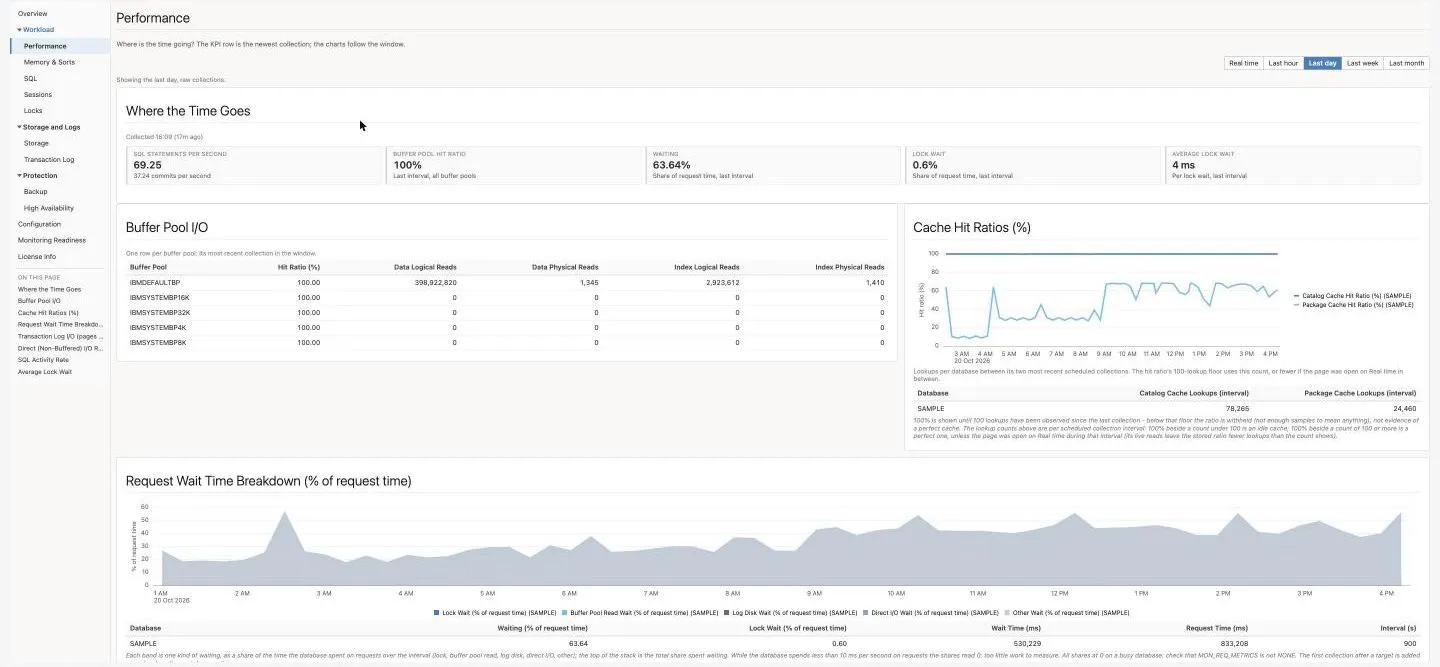
Task: Toggle Catalog Cache Hit Ratio legend entry
Action: click(x=1353, y=296)
